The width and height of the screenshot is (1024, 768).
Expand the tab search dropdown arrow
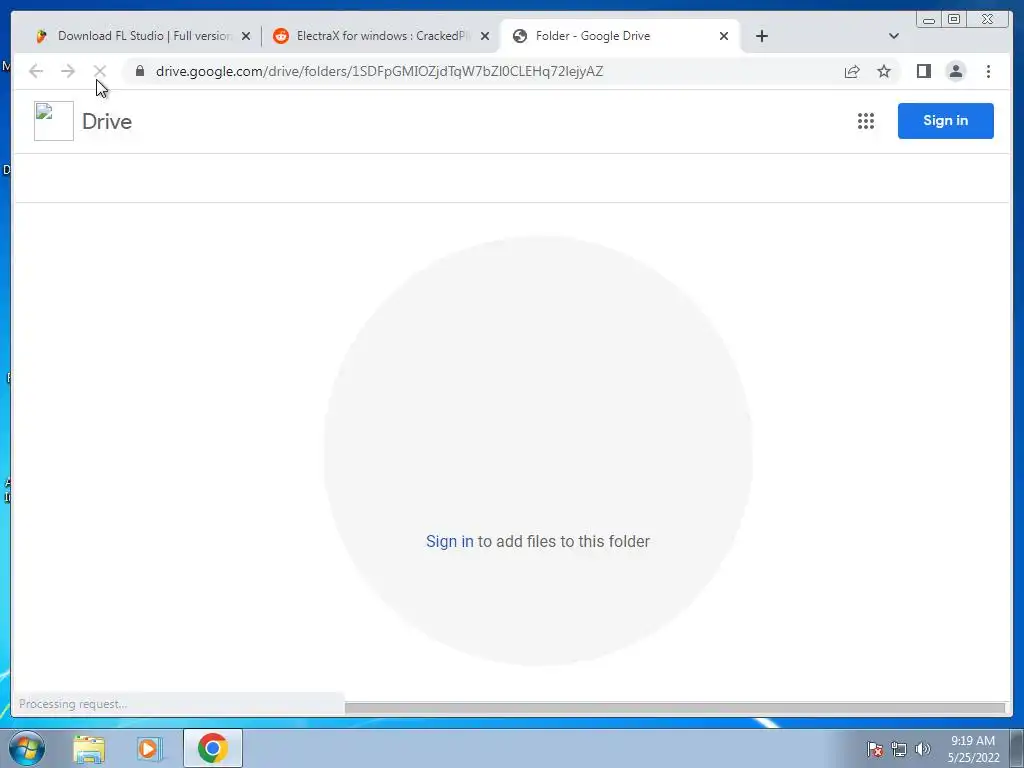click(894, 36)
